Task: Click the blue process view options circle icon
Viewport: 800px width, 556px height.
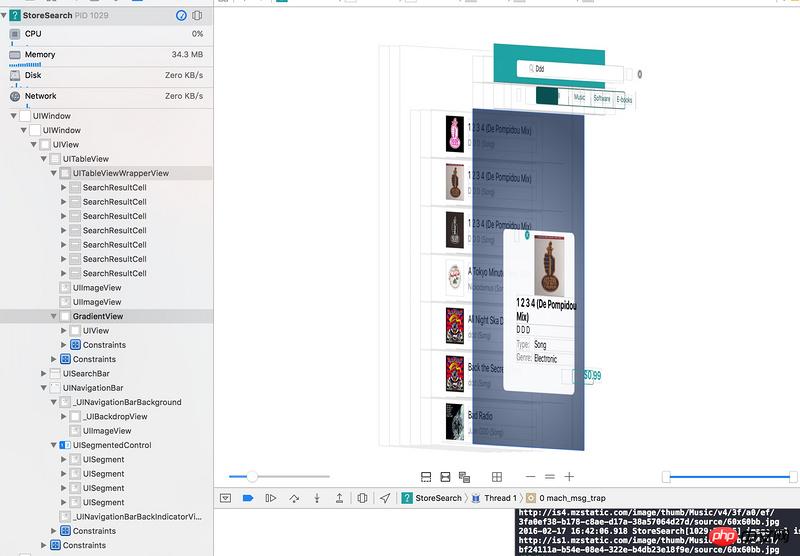Action: (181, 15)
